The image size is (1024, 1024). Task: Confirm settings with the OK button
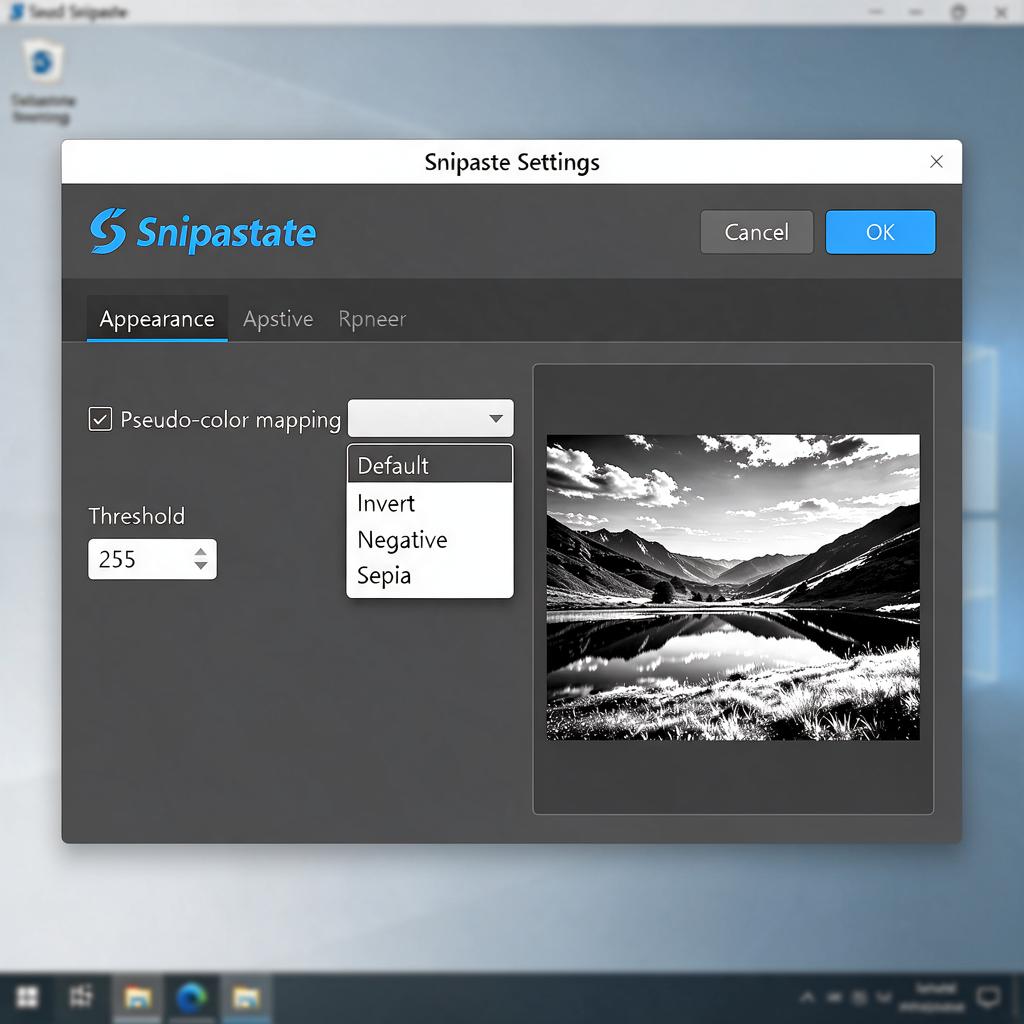pos(880,232)
